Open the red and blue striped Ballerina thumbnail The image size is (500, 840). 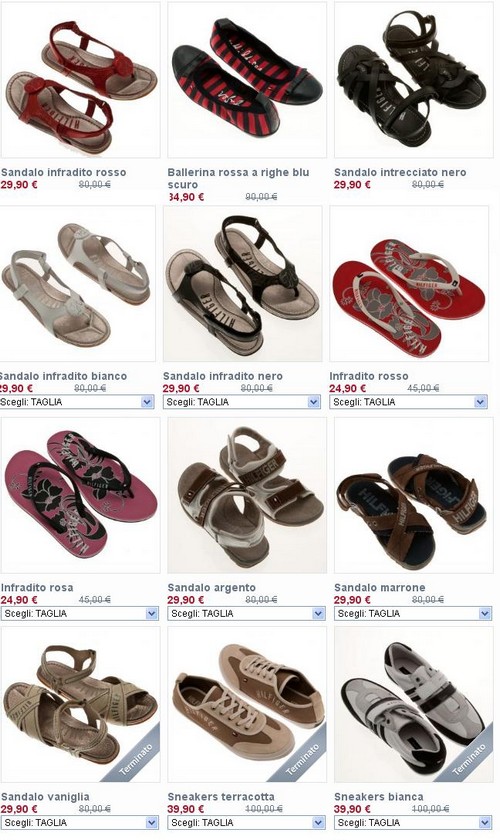247,80
